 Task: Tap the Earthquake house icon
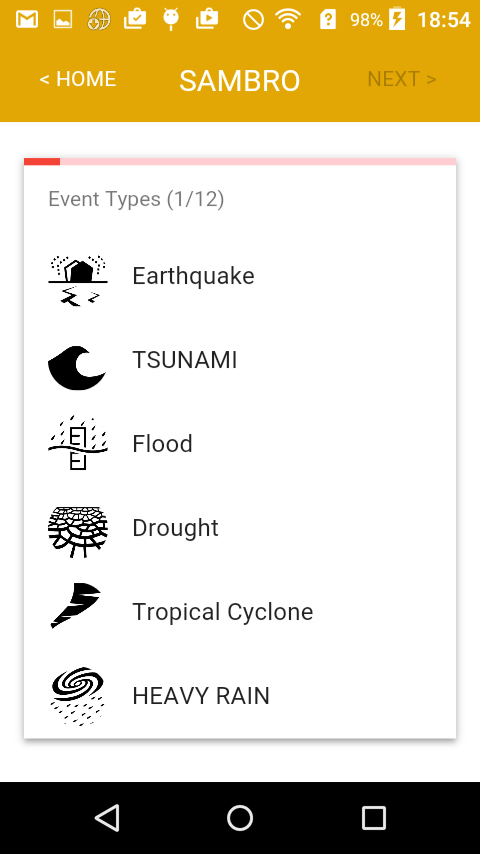[78, 280]
